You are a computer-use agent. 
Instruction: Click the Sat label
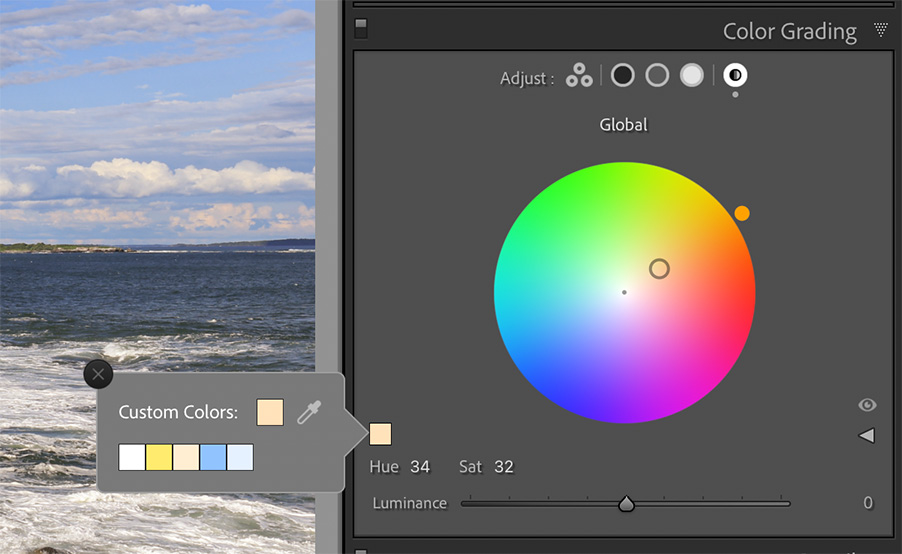tap(471, 467)
